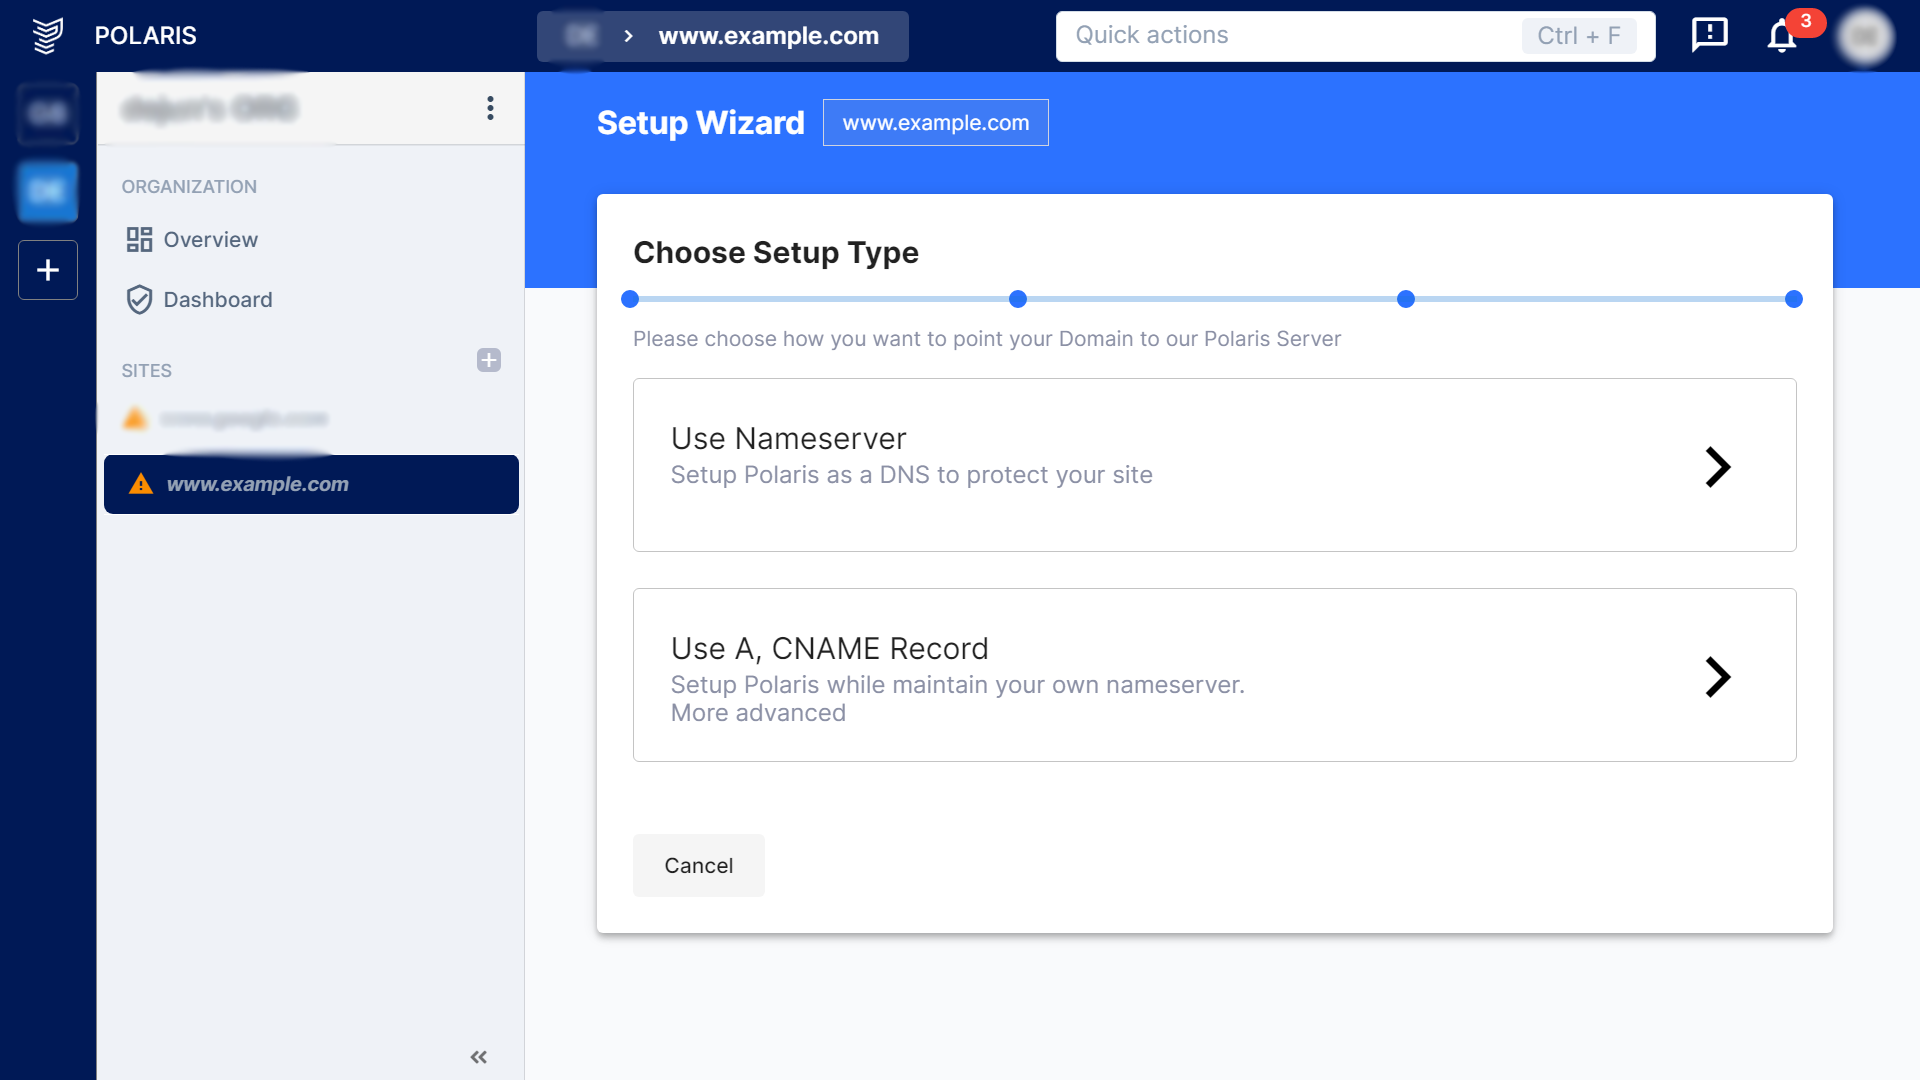Click the blurred organization name header
The height and width of the screenshot is (1080, 1920).
210,108
